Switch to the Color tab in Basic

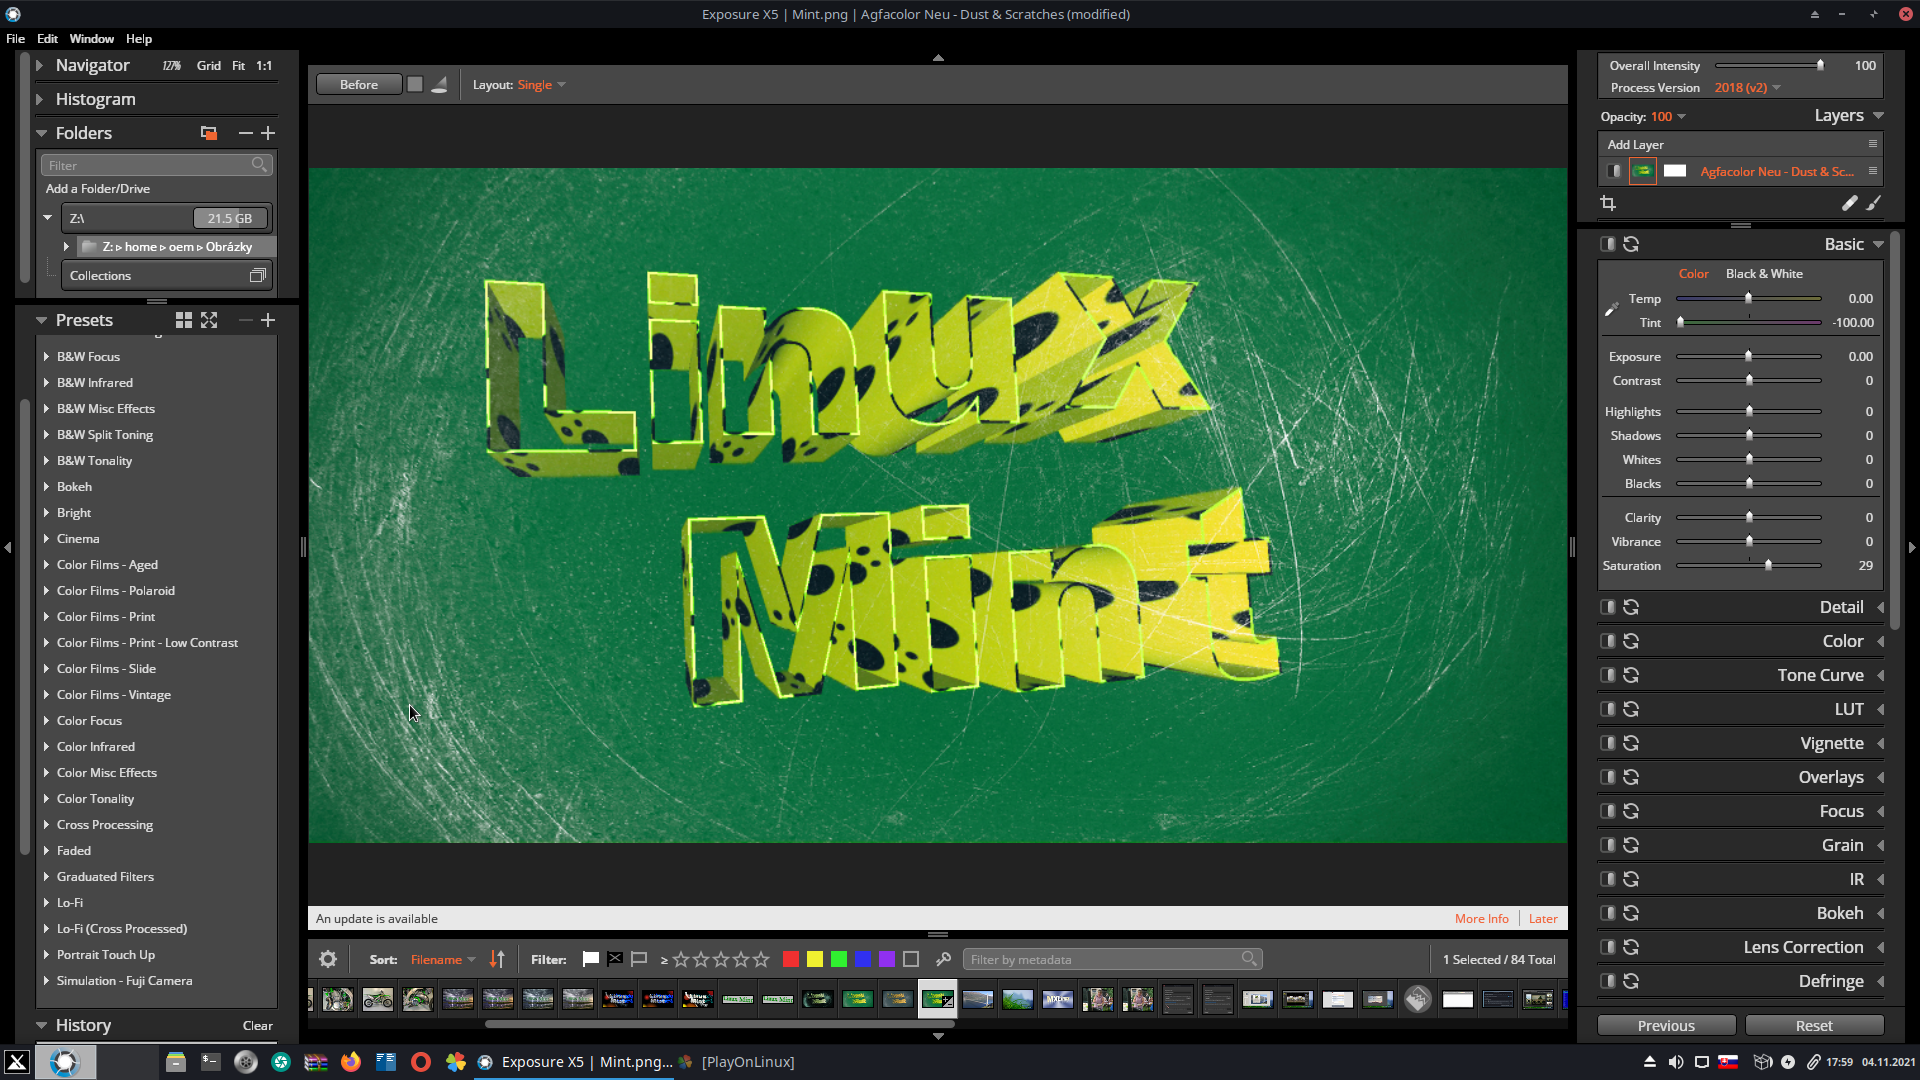point(1693,274)
